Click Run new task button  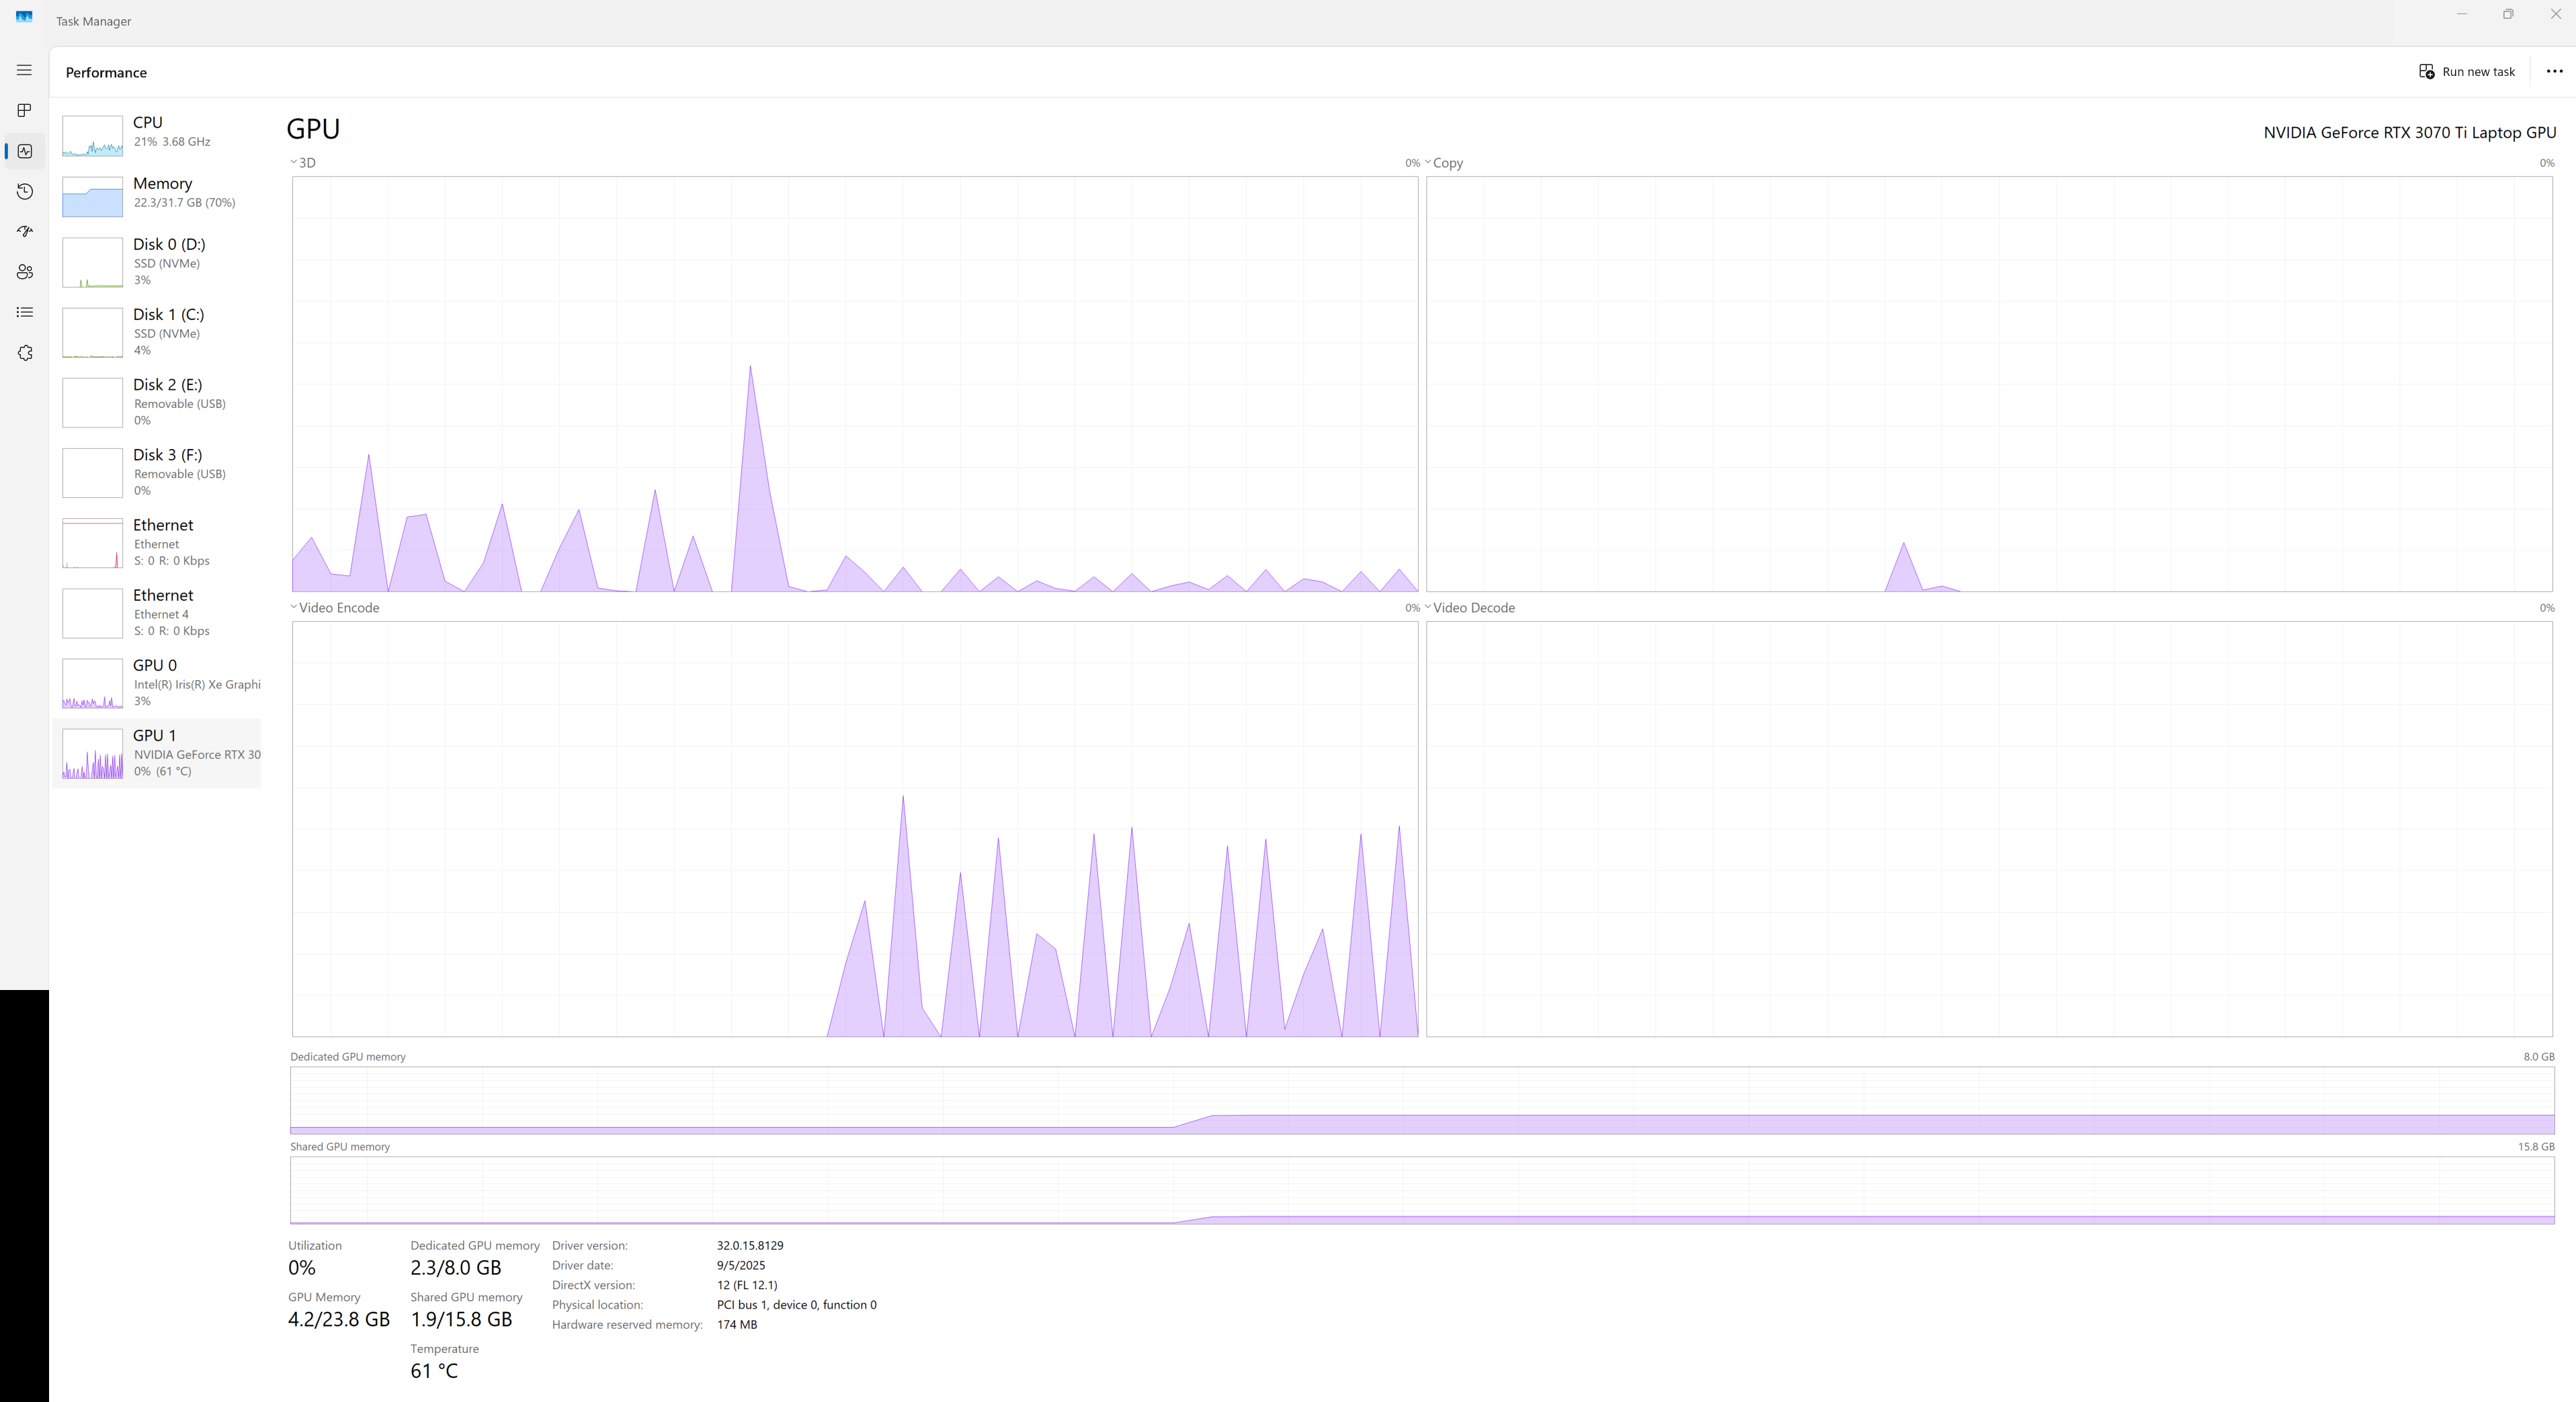click(2466, 71)
